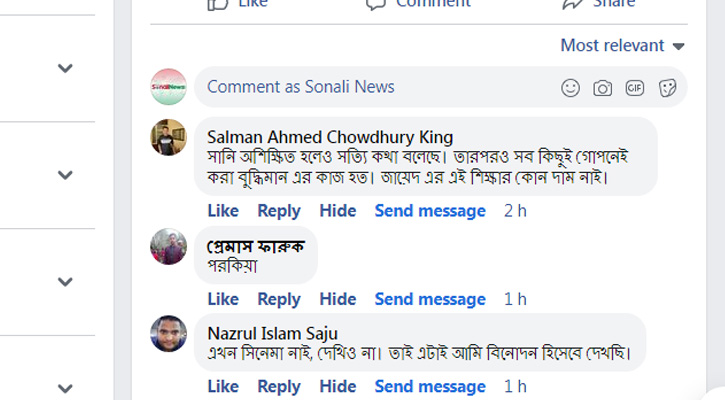The image size is (725, 400).
Task: Open the sticker picker icon
Action: [666, 88]
